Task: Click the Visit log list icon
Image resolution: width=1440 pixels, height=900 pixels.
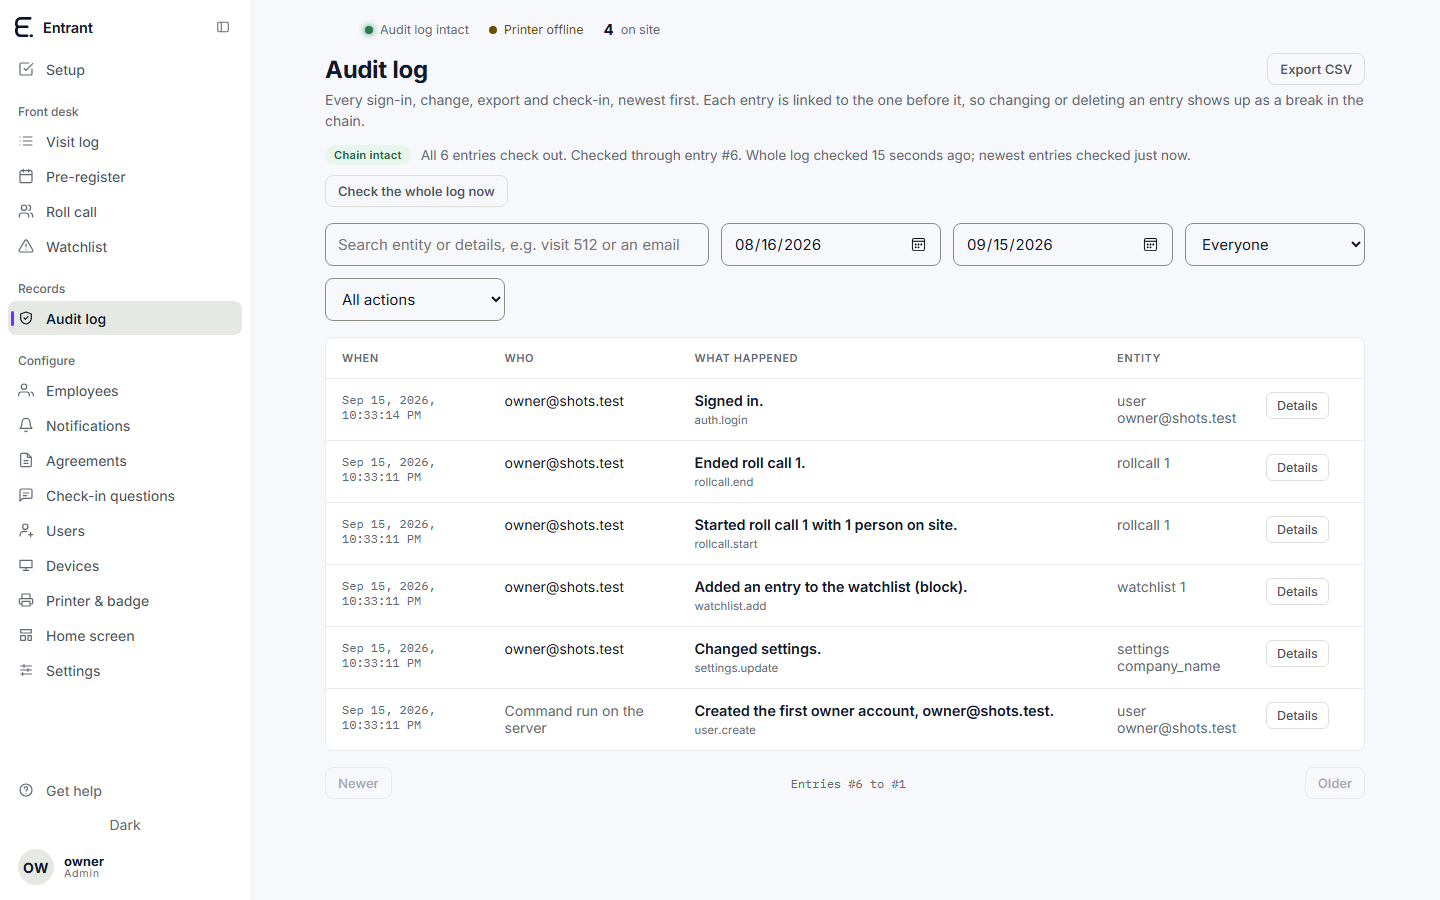Action: (x=26, y=141)
